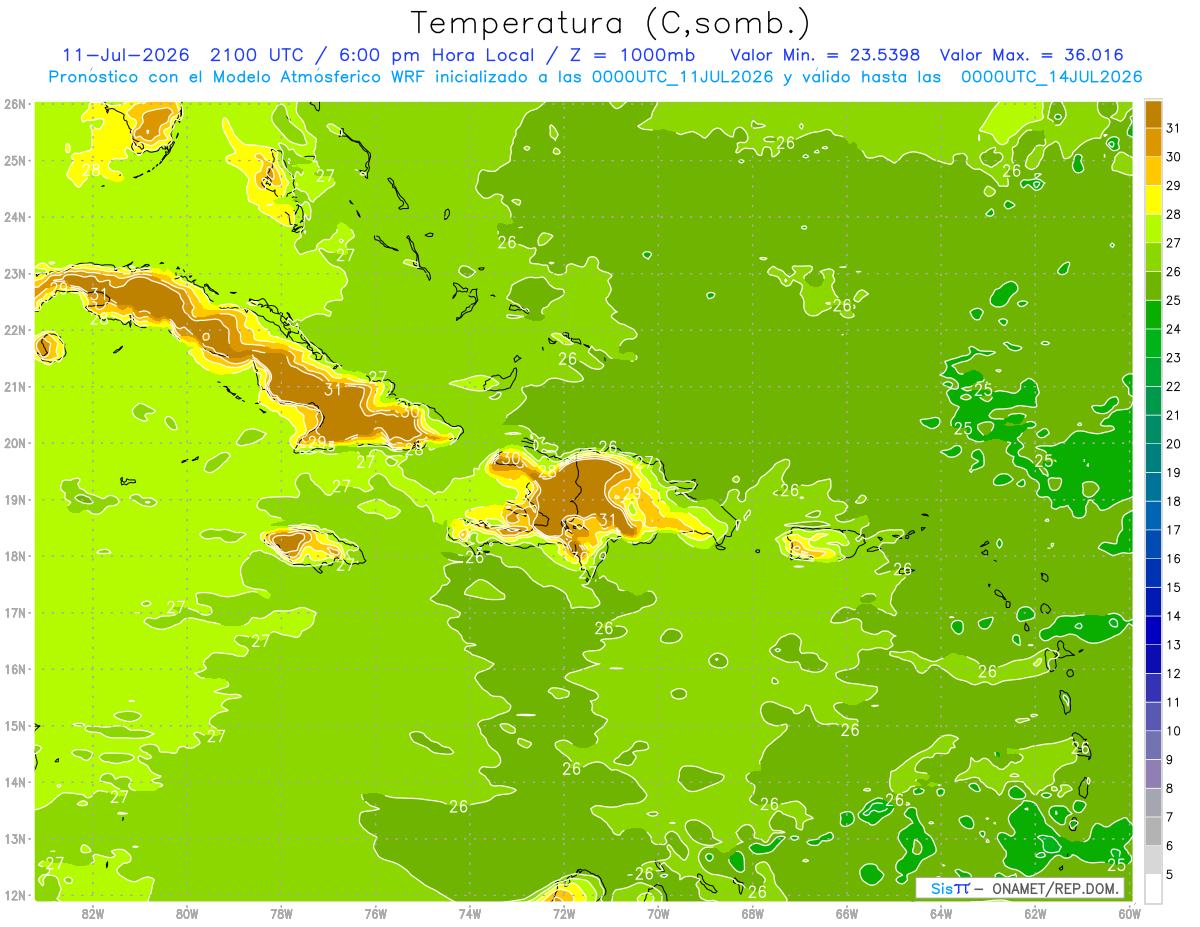Click the '22N' latitude axis label
Viewport: 1200px width, 927px height.
[15, 330]
